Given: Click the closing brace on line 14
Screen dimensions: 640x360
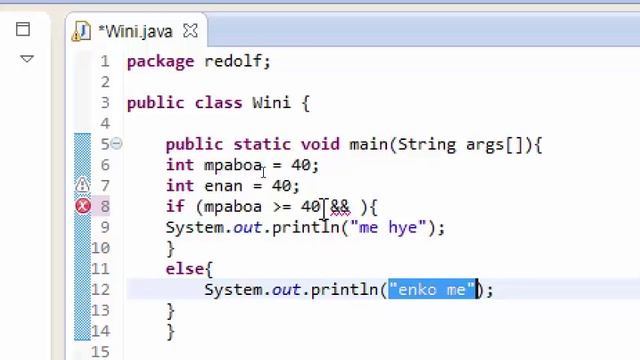Looking at the screenshot, I should click(171, 331).
